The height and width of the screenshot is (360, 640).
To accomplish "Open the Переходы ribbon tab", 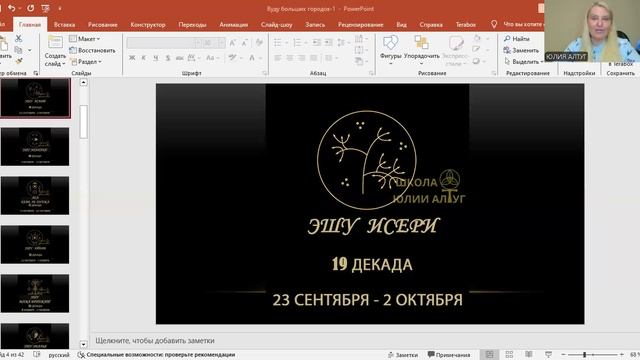I will point(192,24).
